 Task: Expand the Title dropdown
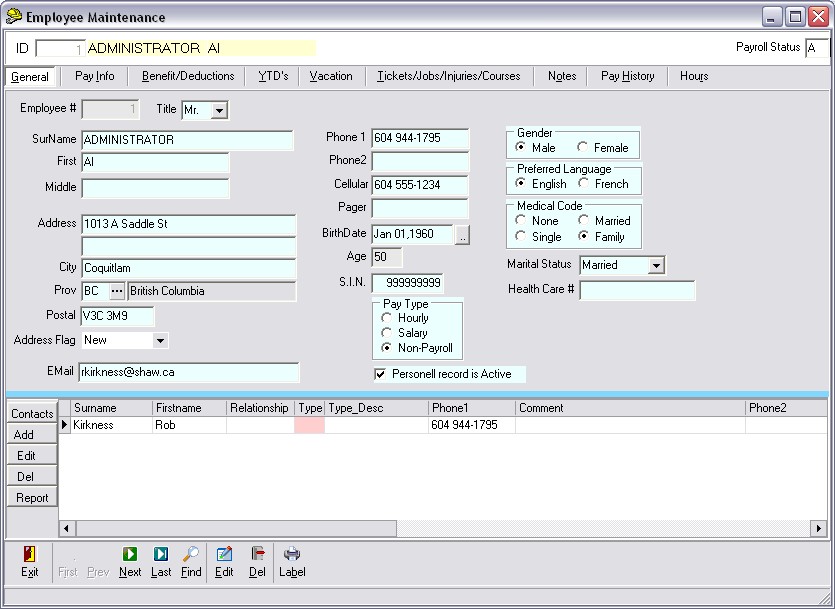[219, 110]
